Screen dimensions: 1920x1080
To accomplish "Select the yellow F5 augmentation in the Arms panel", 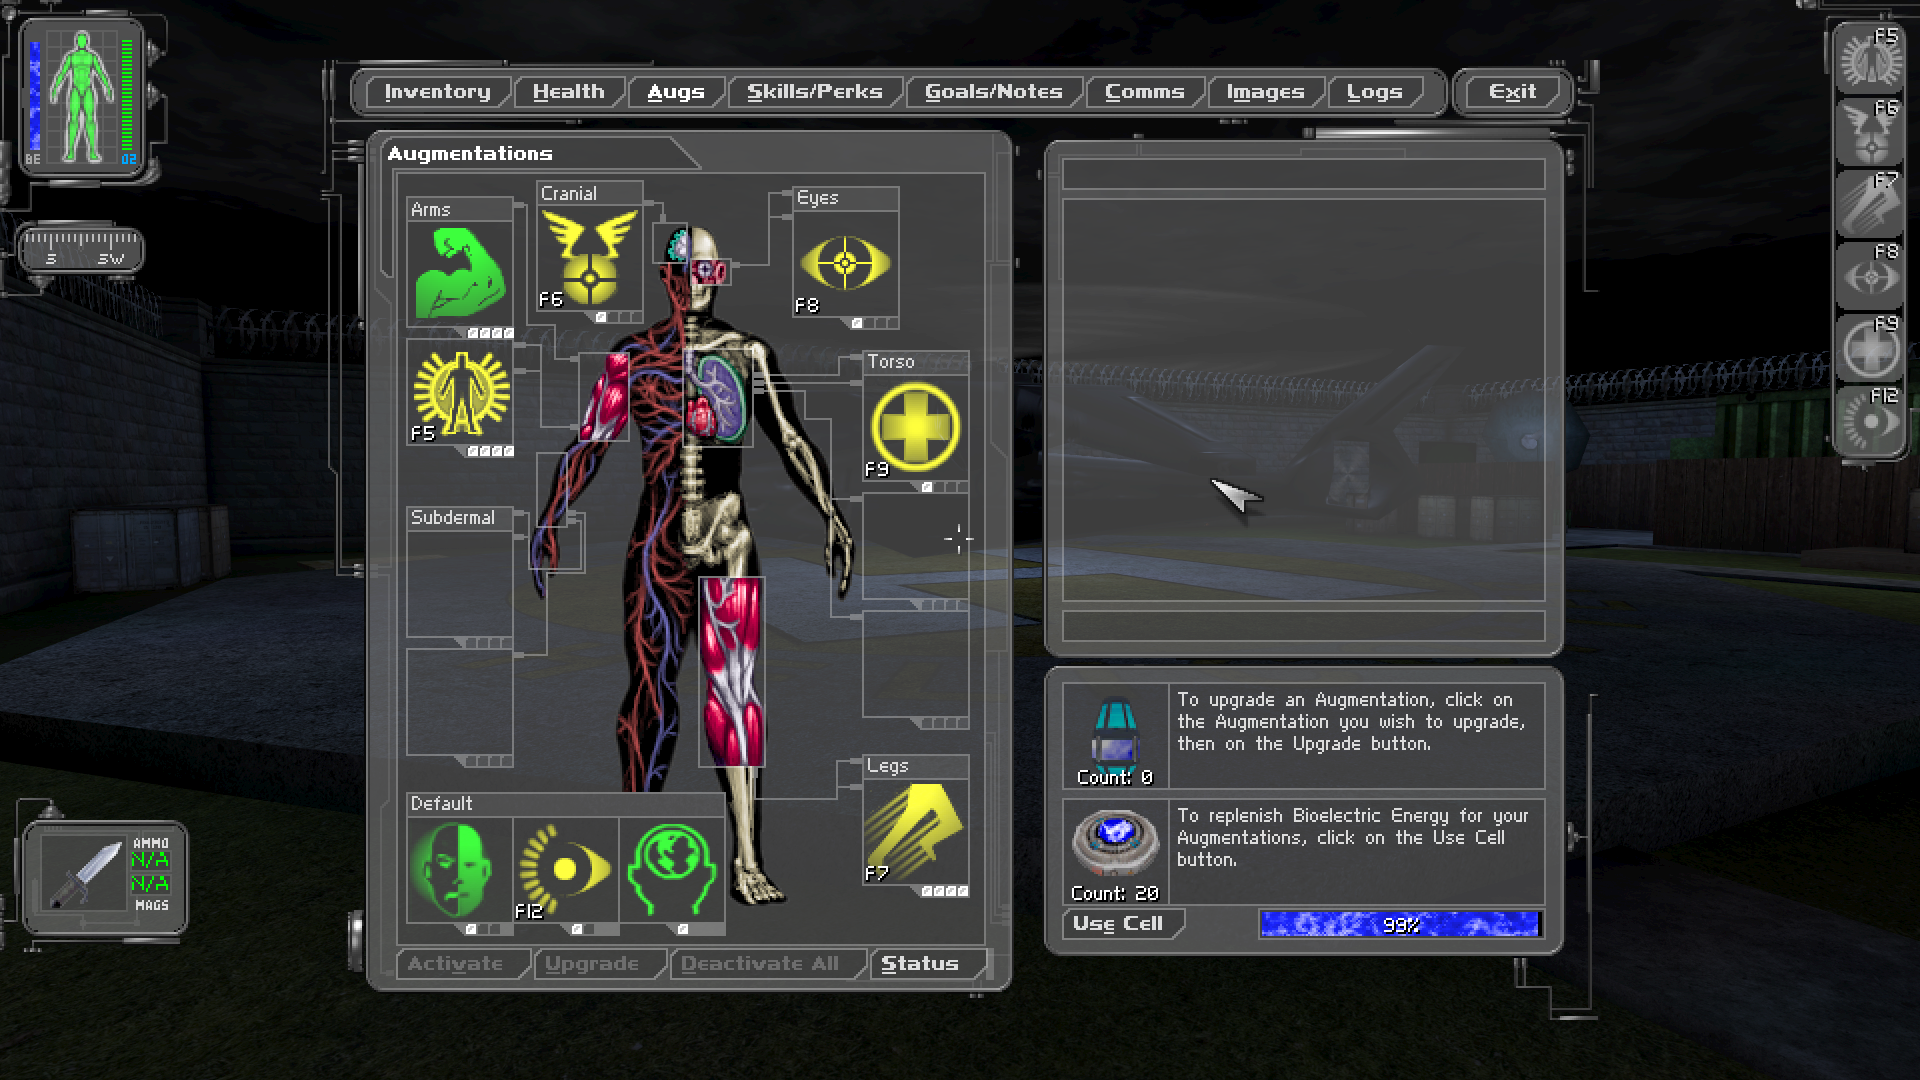I will click(x=460, y=393).
